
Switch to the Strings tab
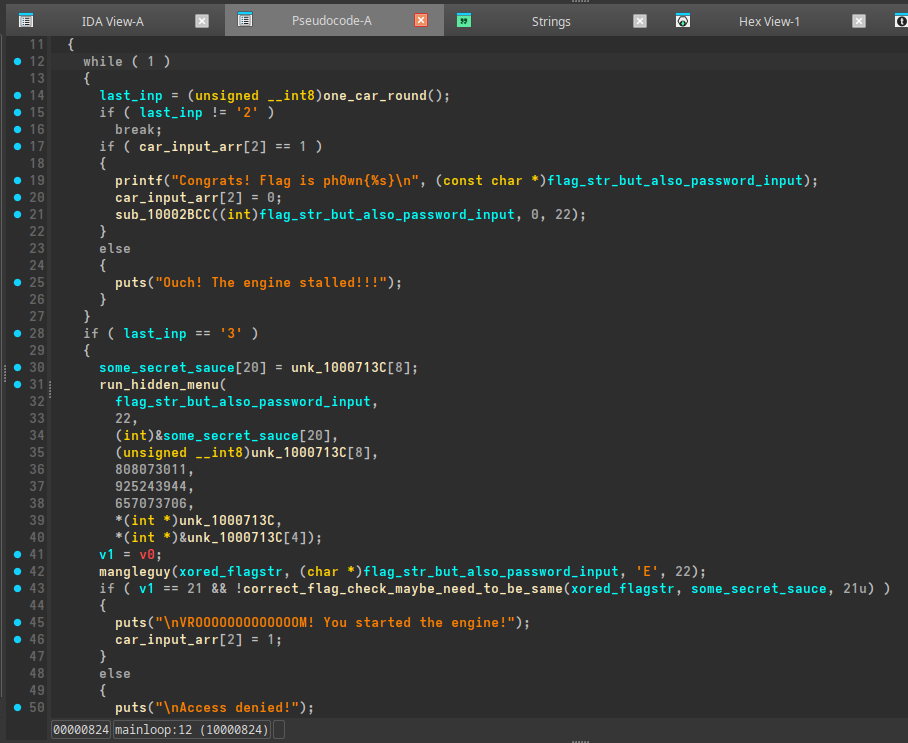[551, 21]
